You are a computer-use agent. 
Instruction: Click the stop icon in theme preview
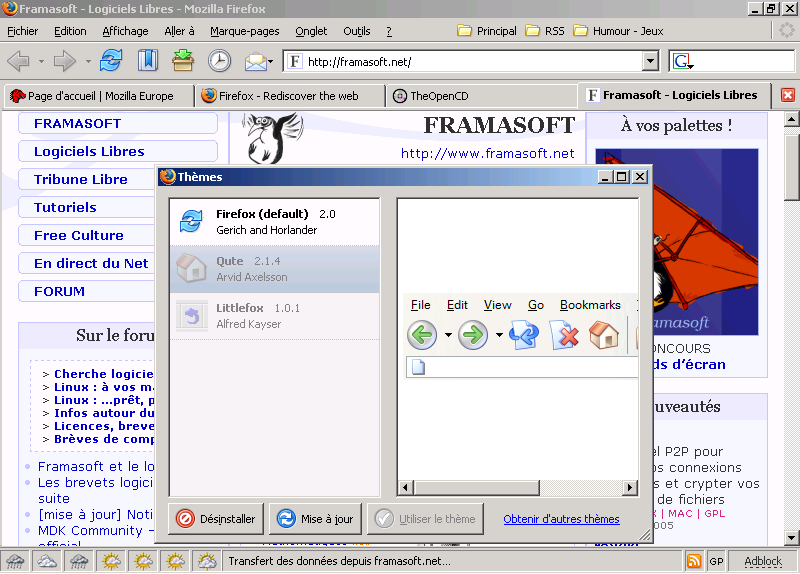pos(564,335)
